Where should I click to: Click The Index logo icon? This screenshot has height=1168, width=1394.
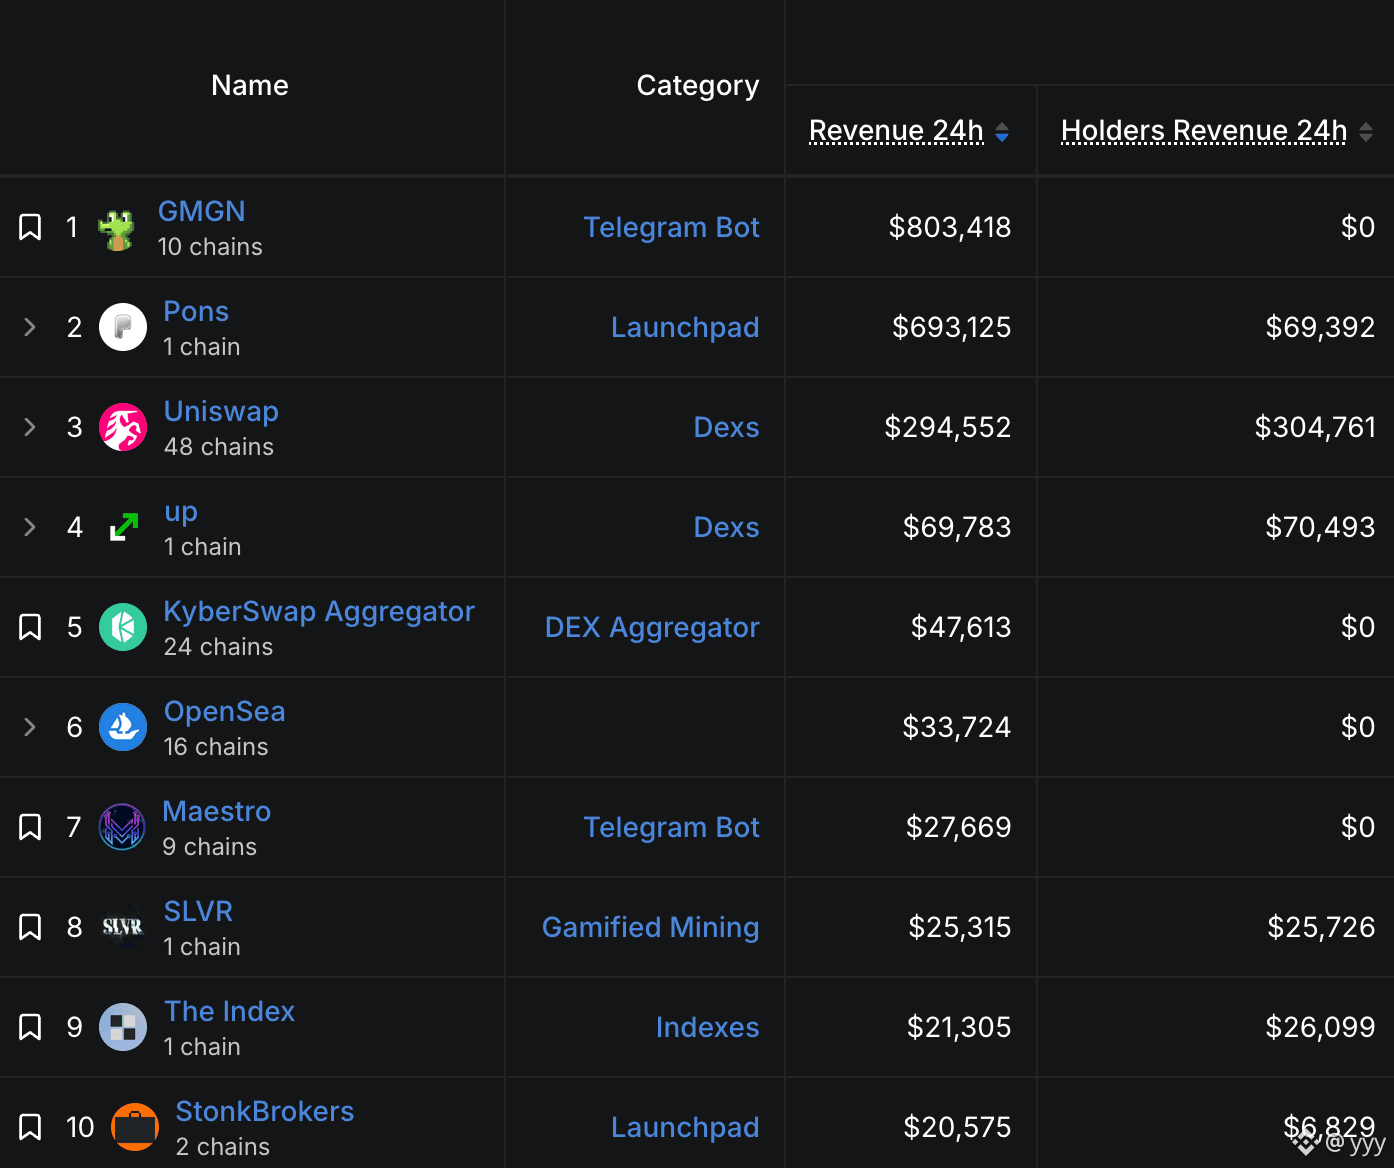123,1027
